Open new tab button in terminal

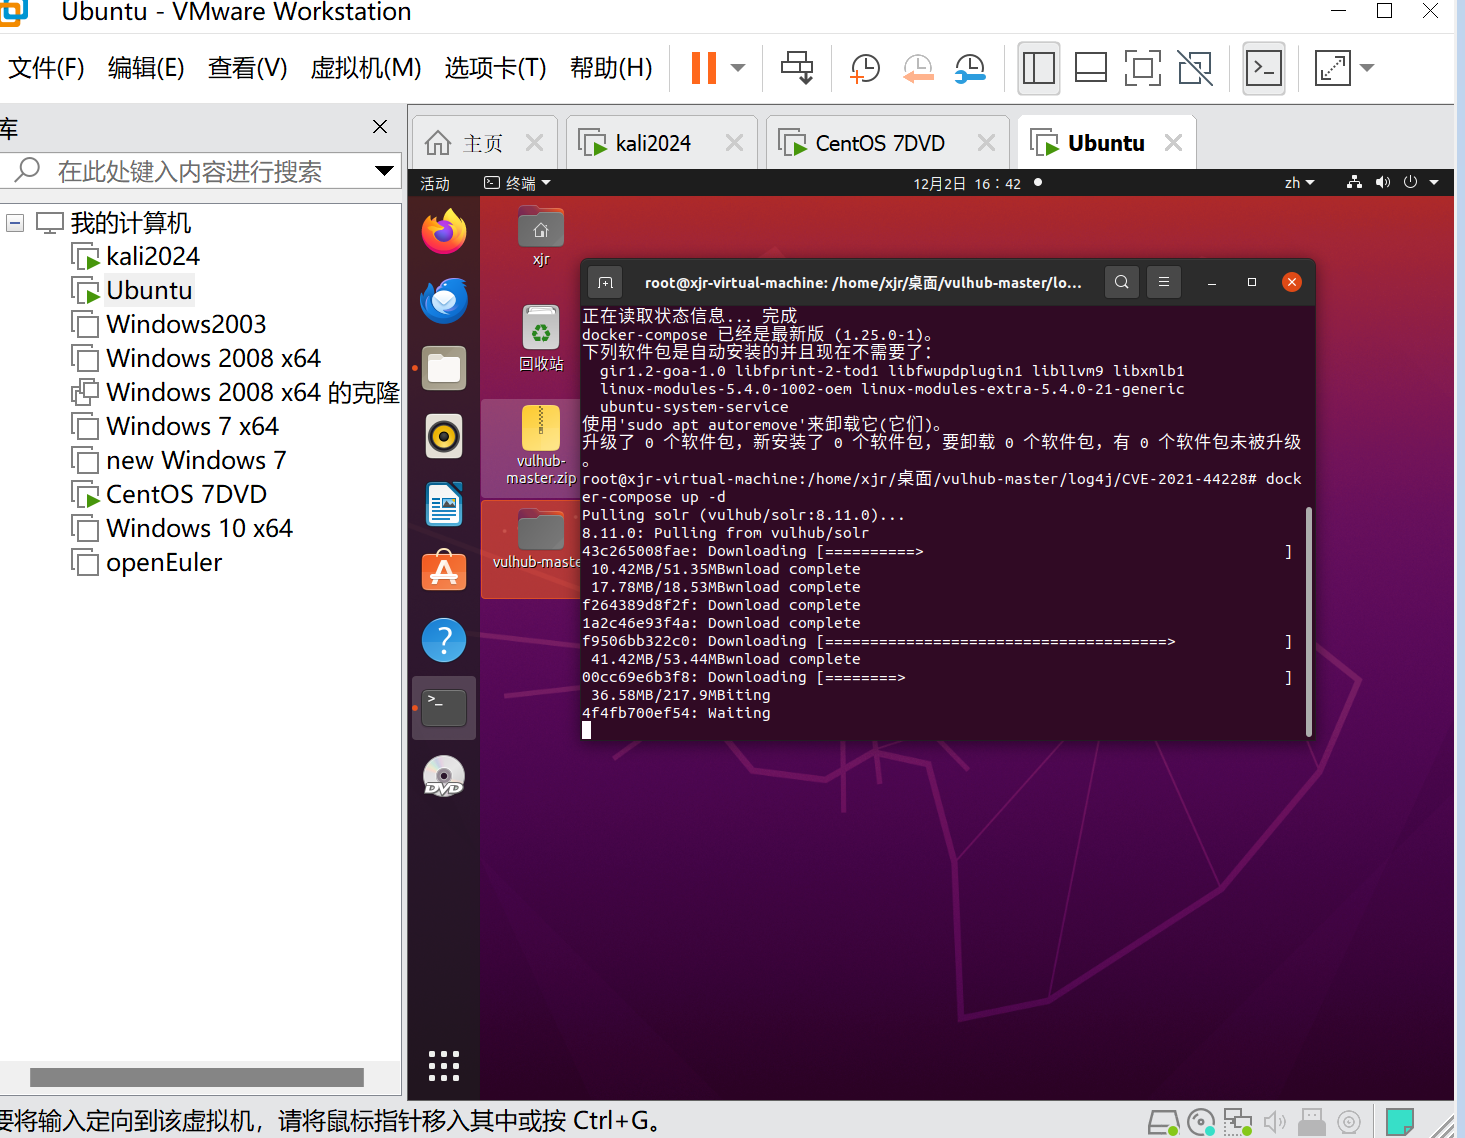(606, 282)
